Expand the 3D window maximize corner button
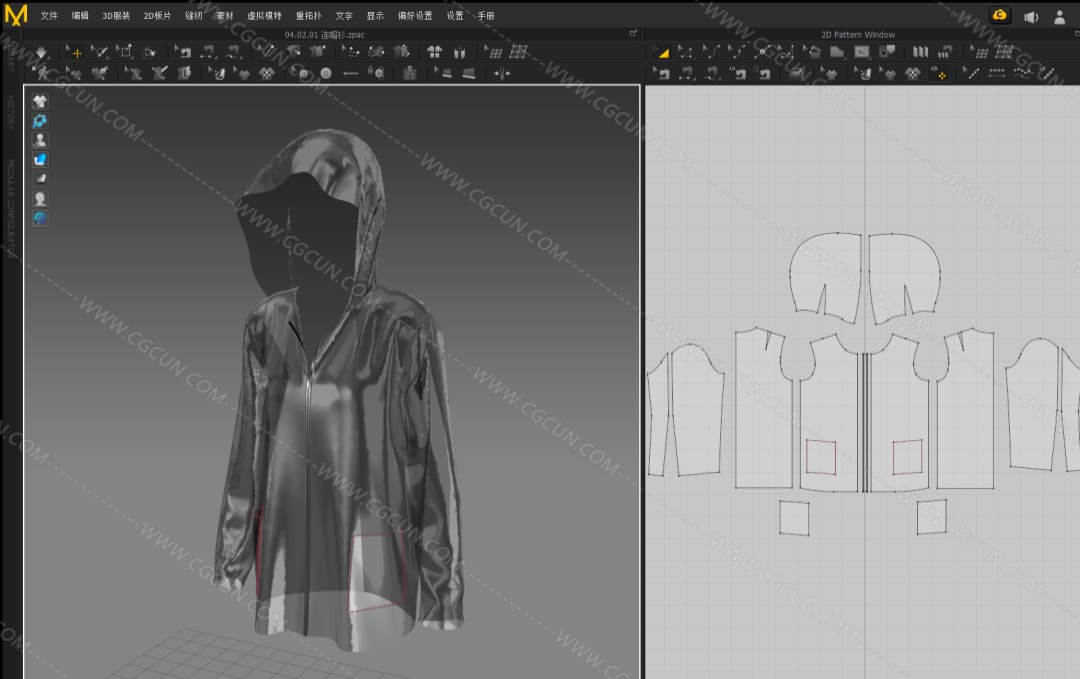1080x679 pixels. coord(632,33)
